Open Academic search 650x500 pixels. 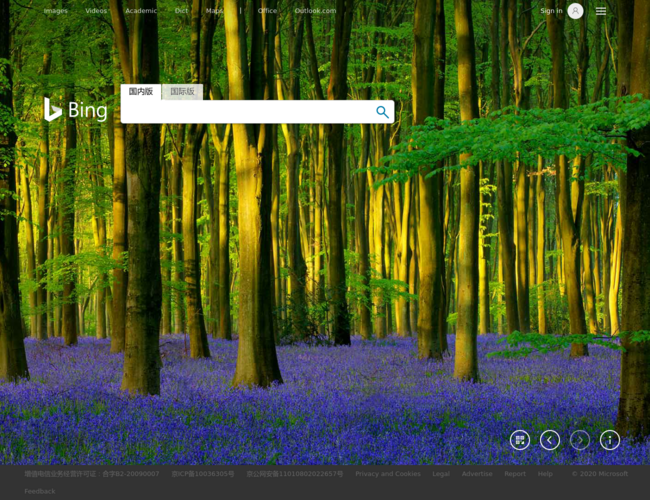[x=141, y=11]
